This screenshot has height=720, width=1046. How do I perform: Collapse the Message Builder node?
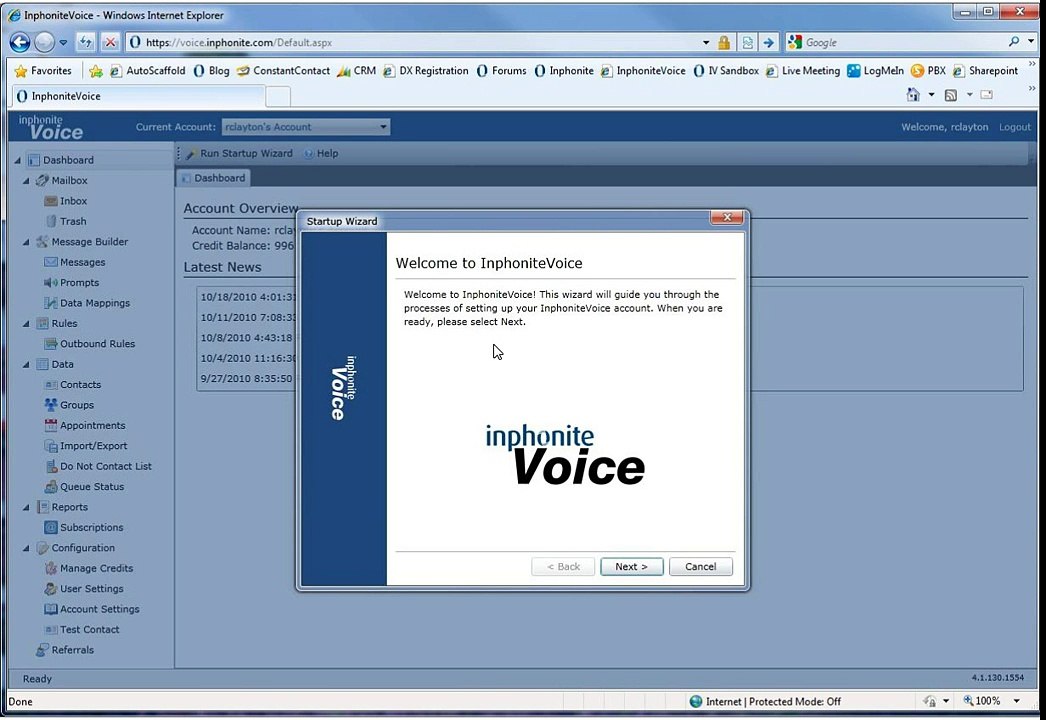click(x=26, y=242)
